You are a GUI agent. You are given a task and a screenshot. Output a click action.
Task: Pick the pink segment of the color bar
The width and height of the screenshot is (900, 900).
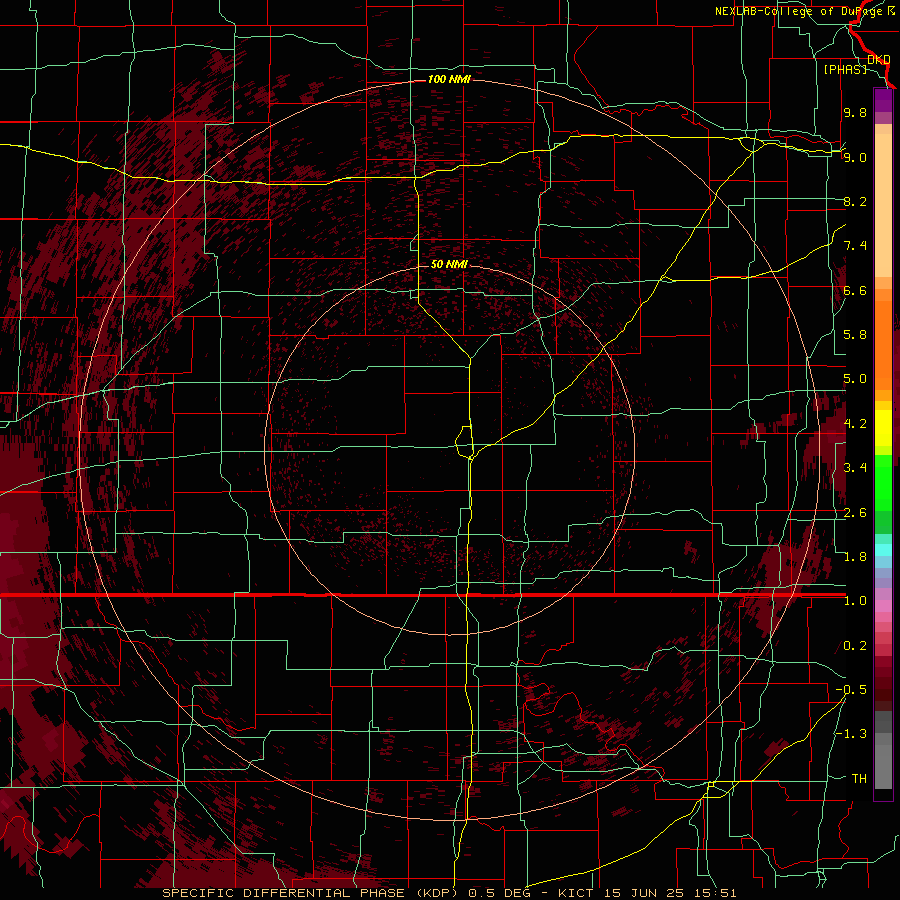[x=883, y=605]
